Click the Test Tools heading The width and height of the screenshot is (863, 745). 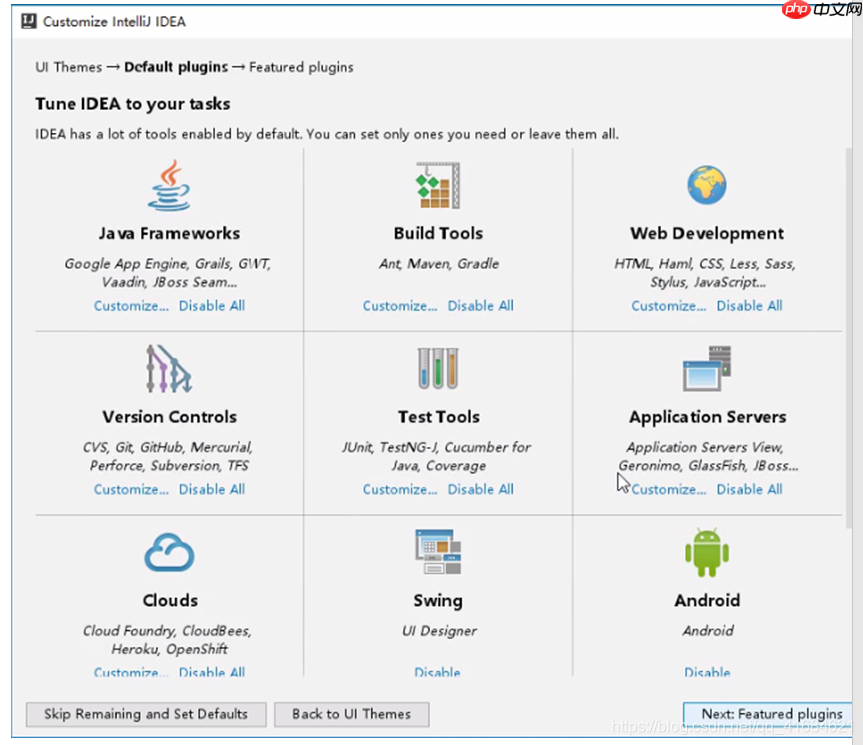click(x=439, y=417)
